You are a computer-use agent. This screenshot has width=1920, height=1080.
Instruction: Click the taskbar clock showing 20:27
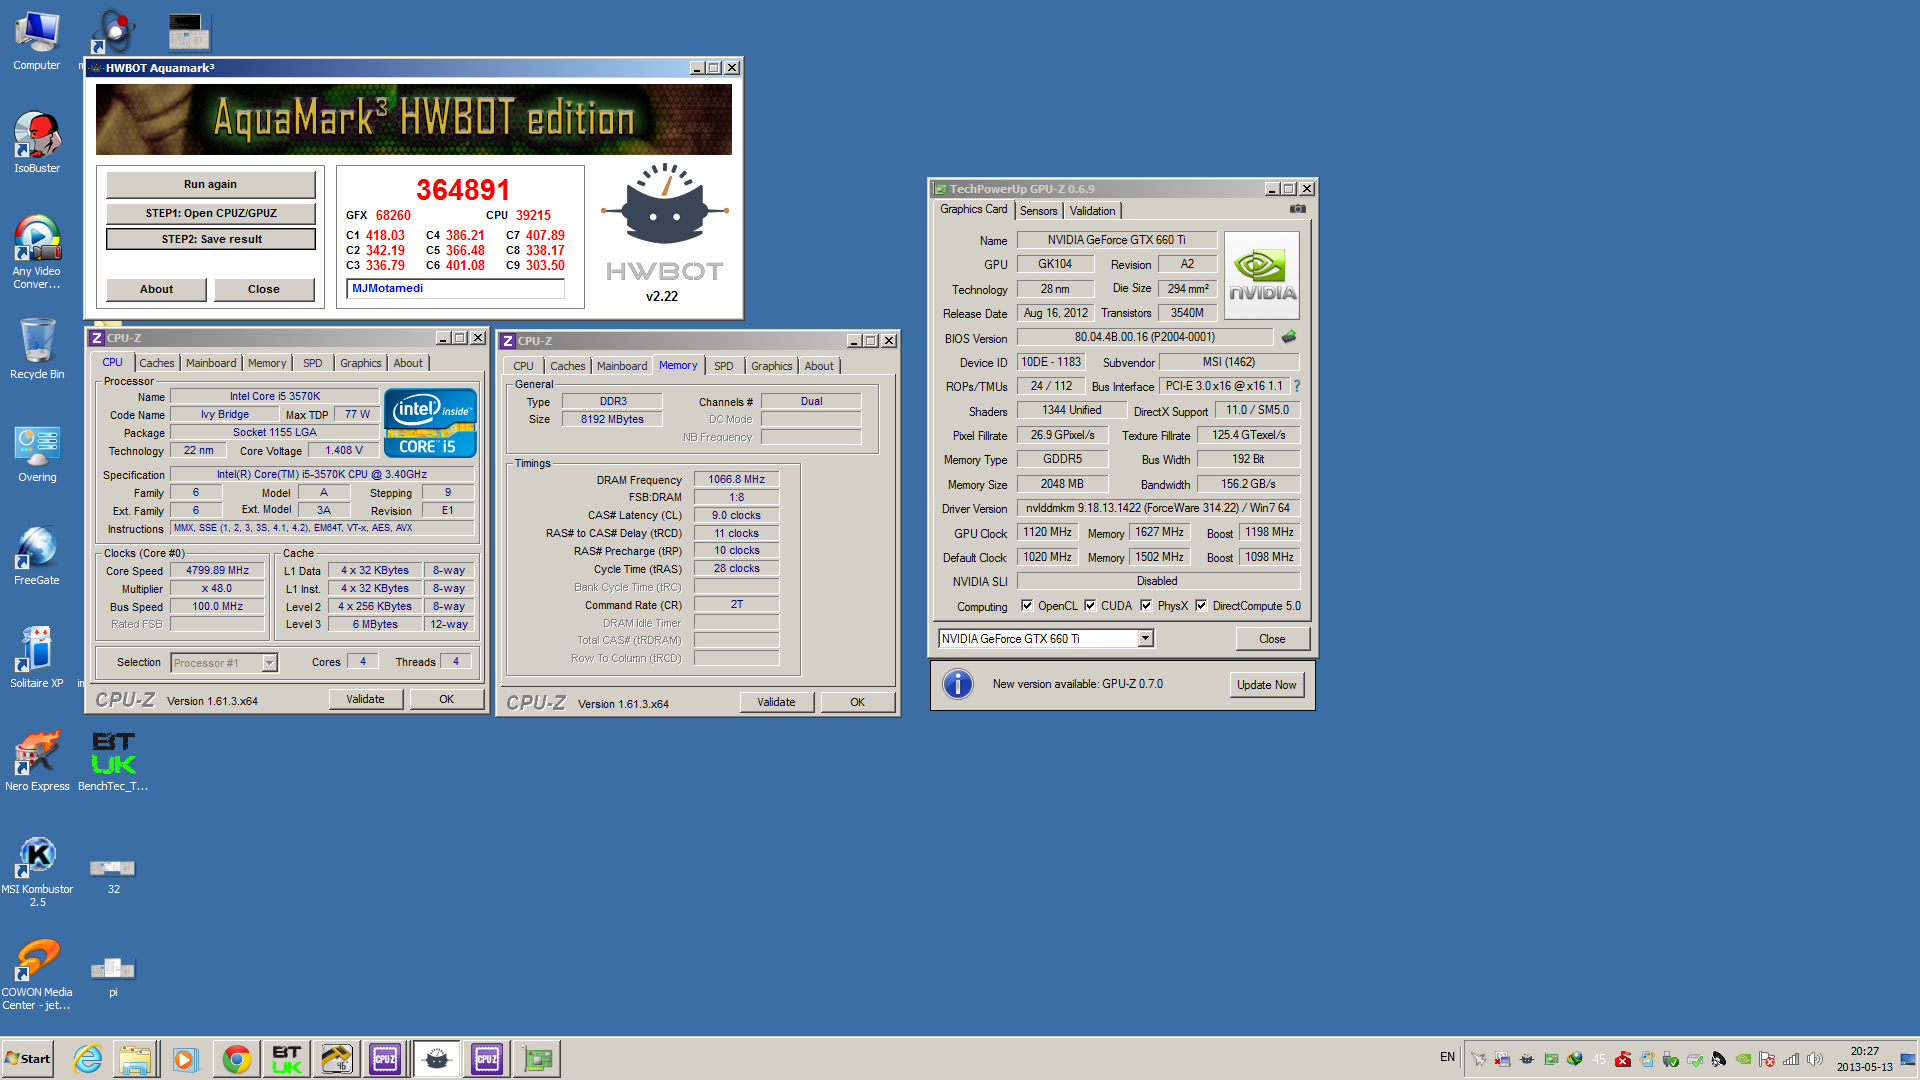point(1864,1059)
